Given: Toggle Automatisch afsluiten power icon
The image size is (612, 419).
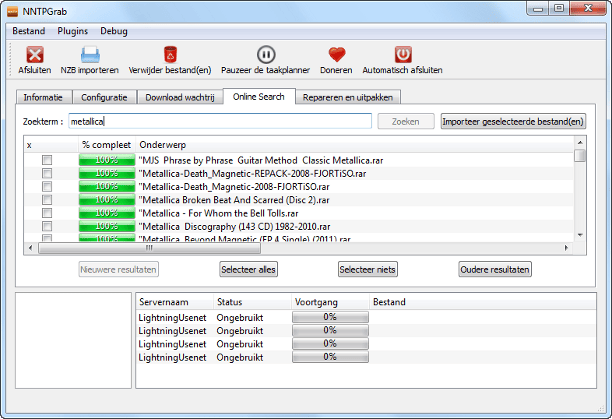Looking at the screenshot, I should [403, 55].
